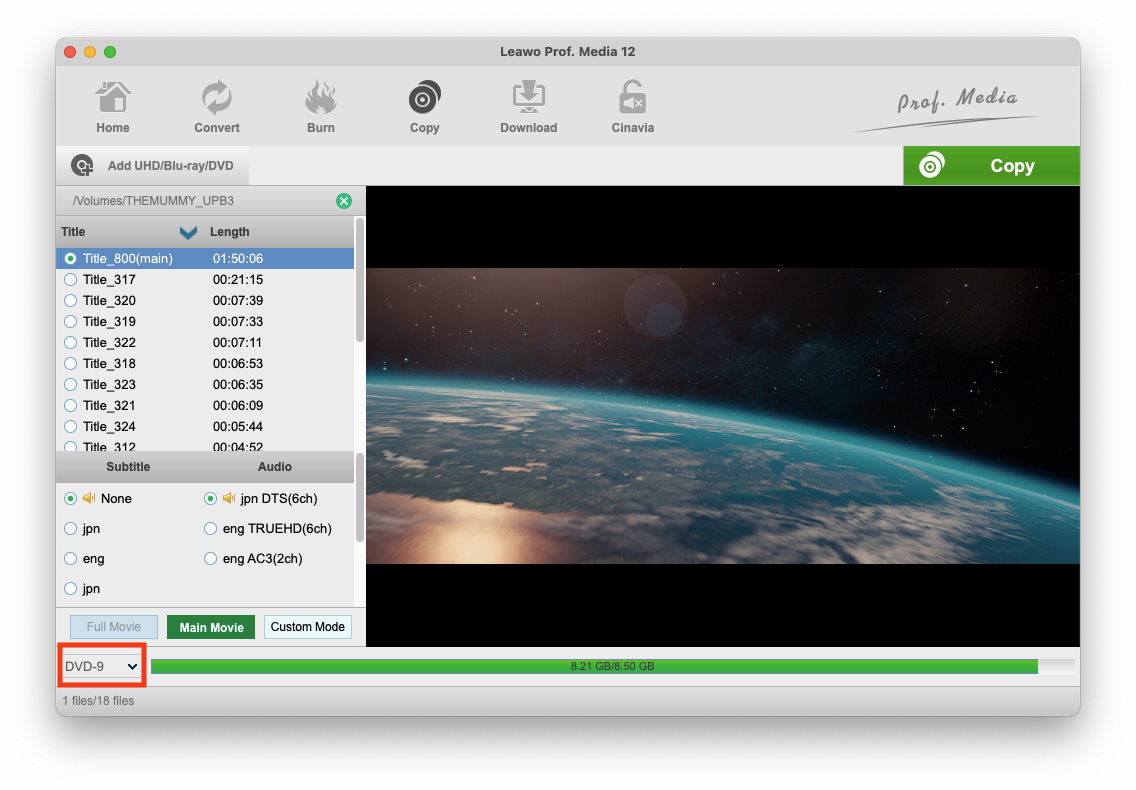1136x790 pixels.
Task: Click length value 00:05:44
Action: click(238, 427)
